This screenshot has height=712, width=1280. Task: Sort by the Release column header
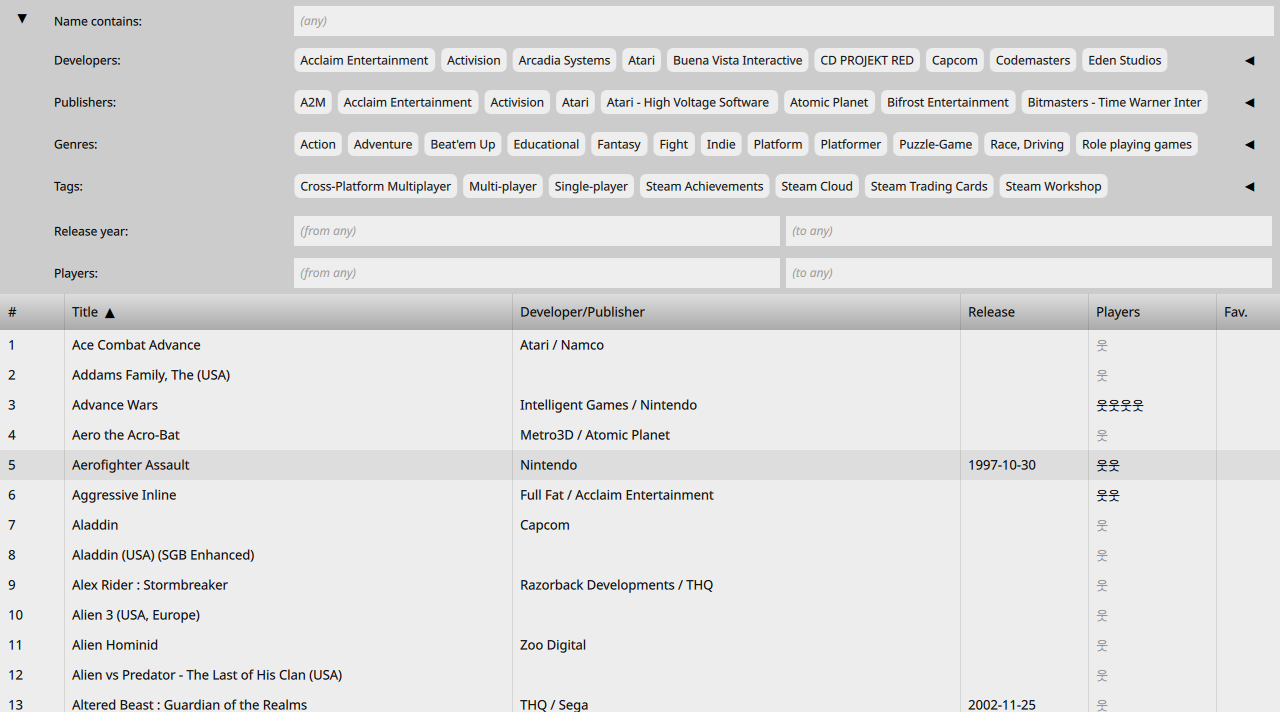[x=1024, y=312]
